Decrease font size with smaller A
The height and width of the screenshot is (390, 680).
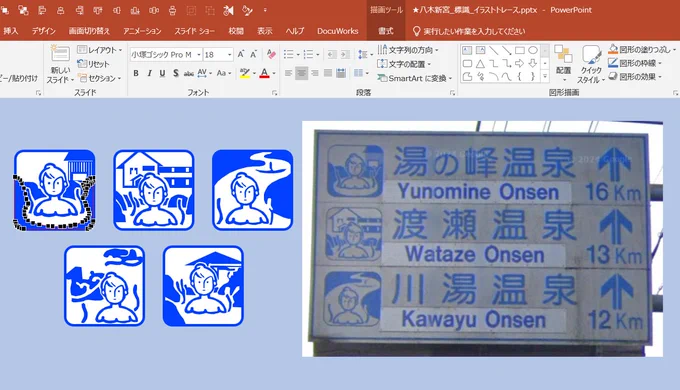coord(254,54)
